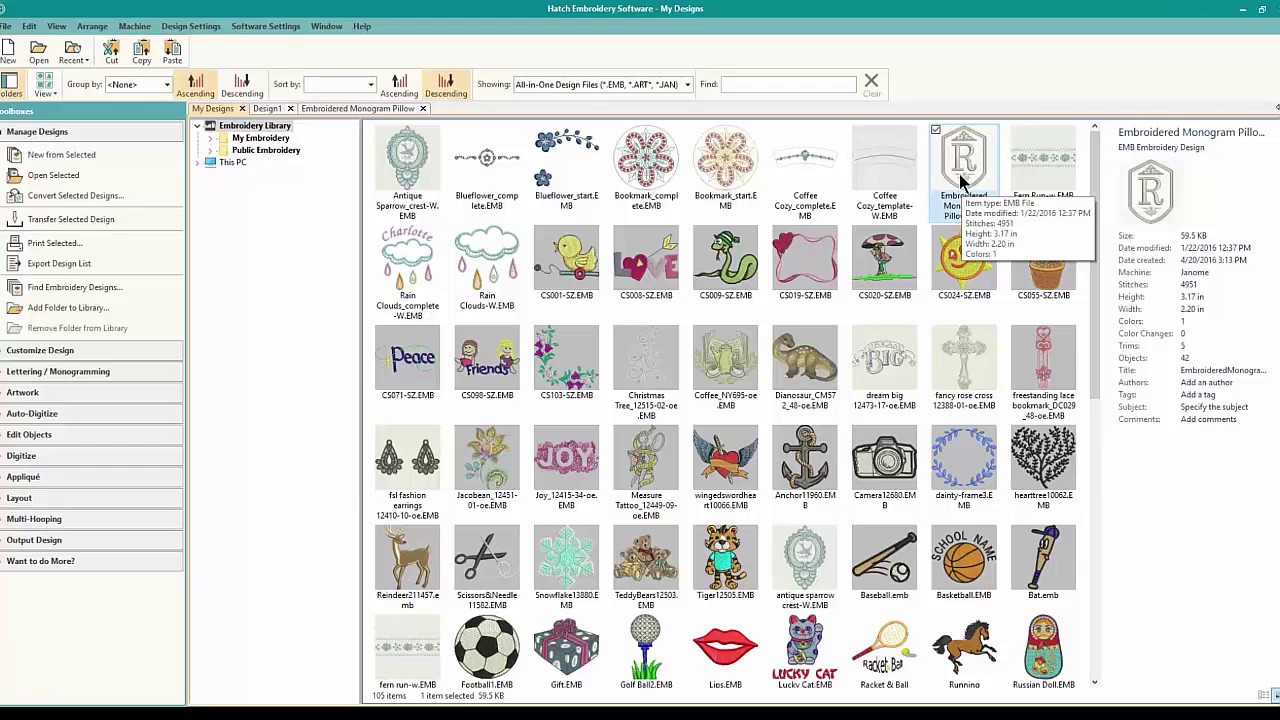
Task: Expand the Edit Objects toolbox
Action: click(x=92, y=434)
